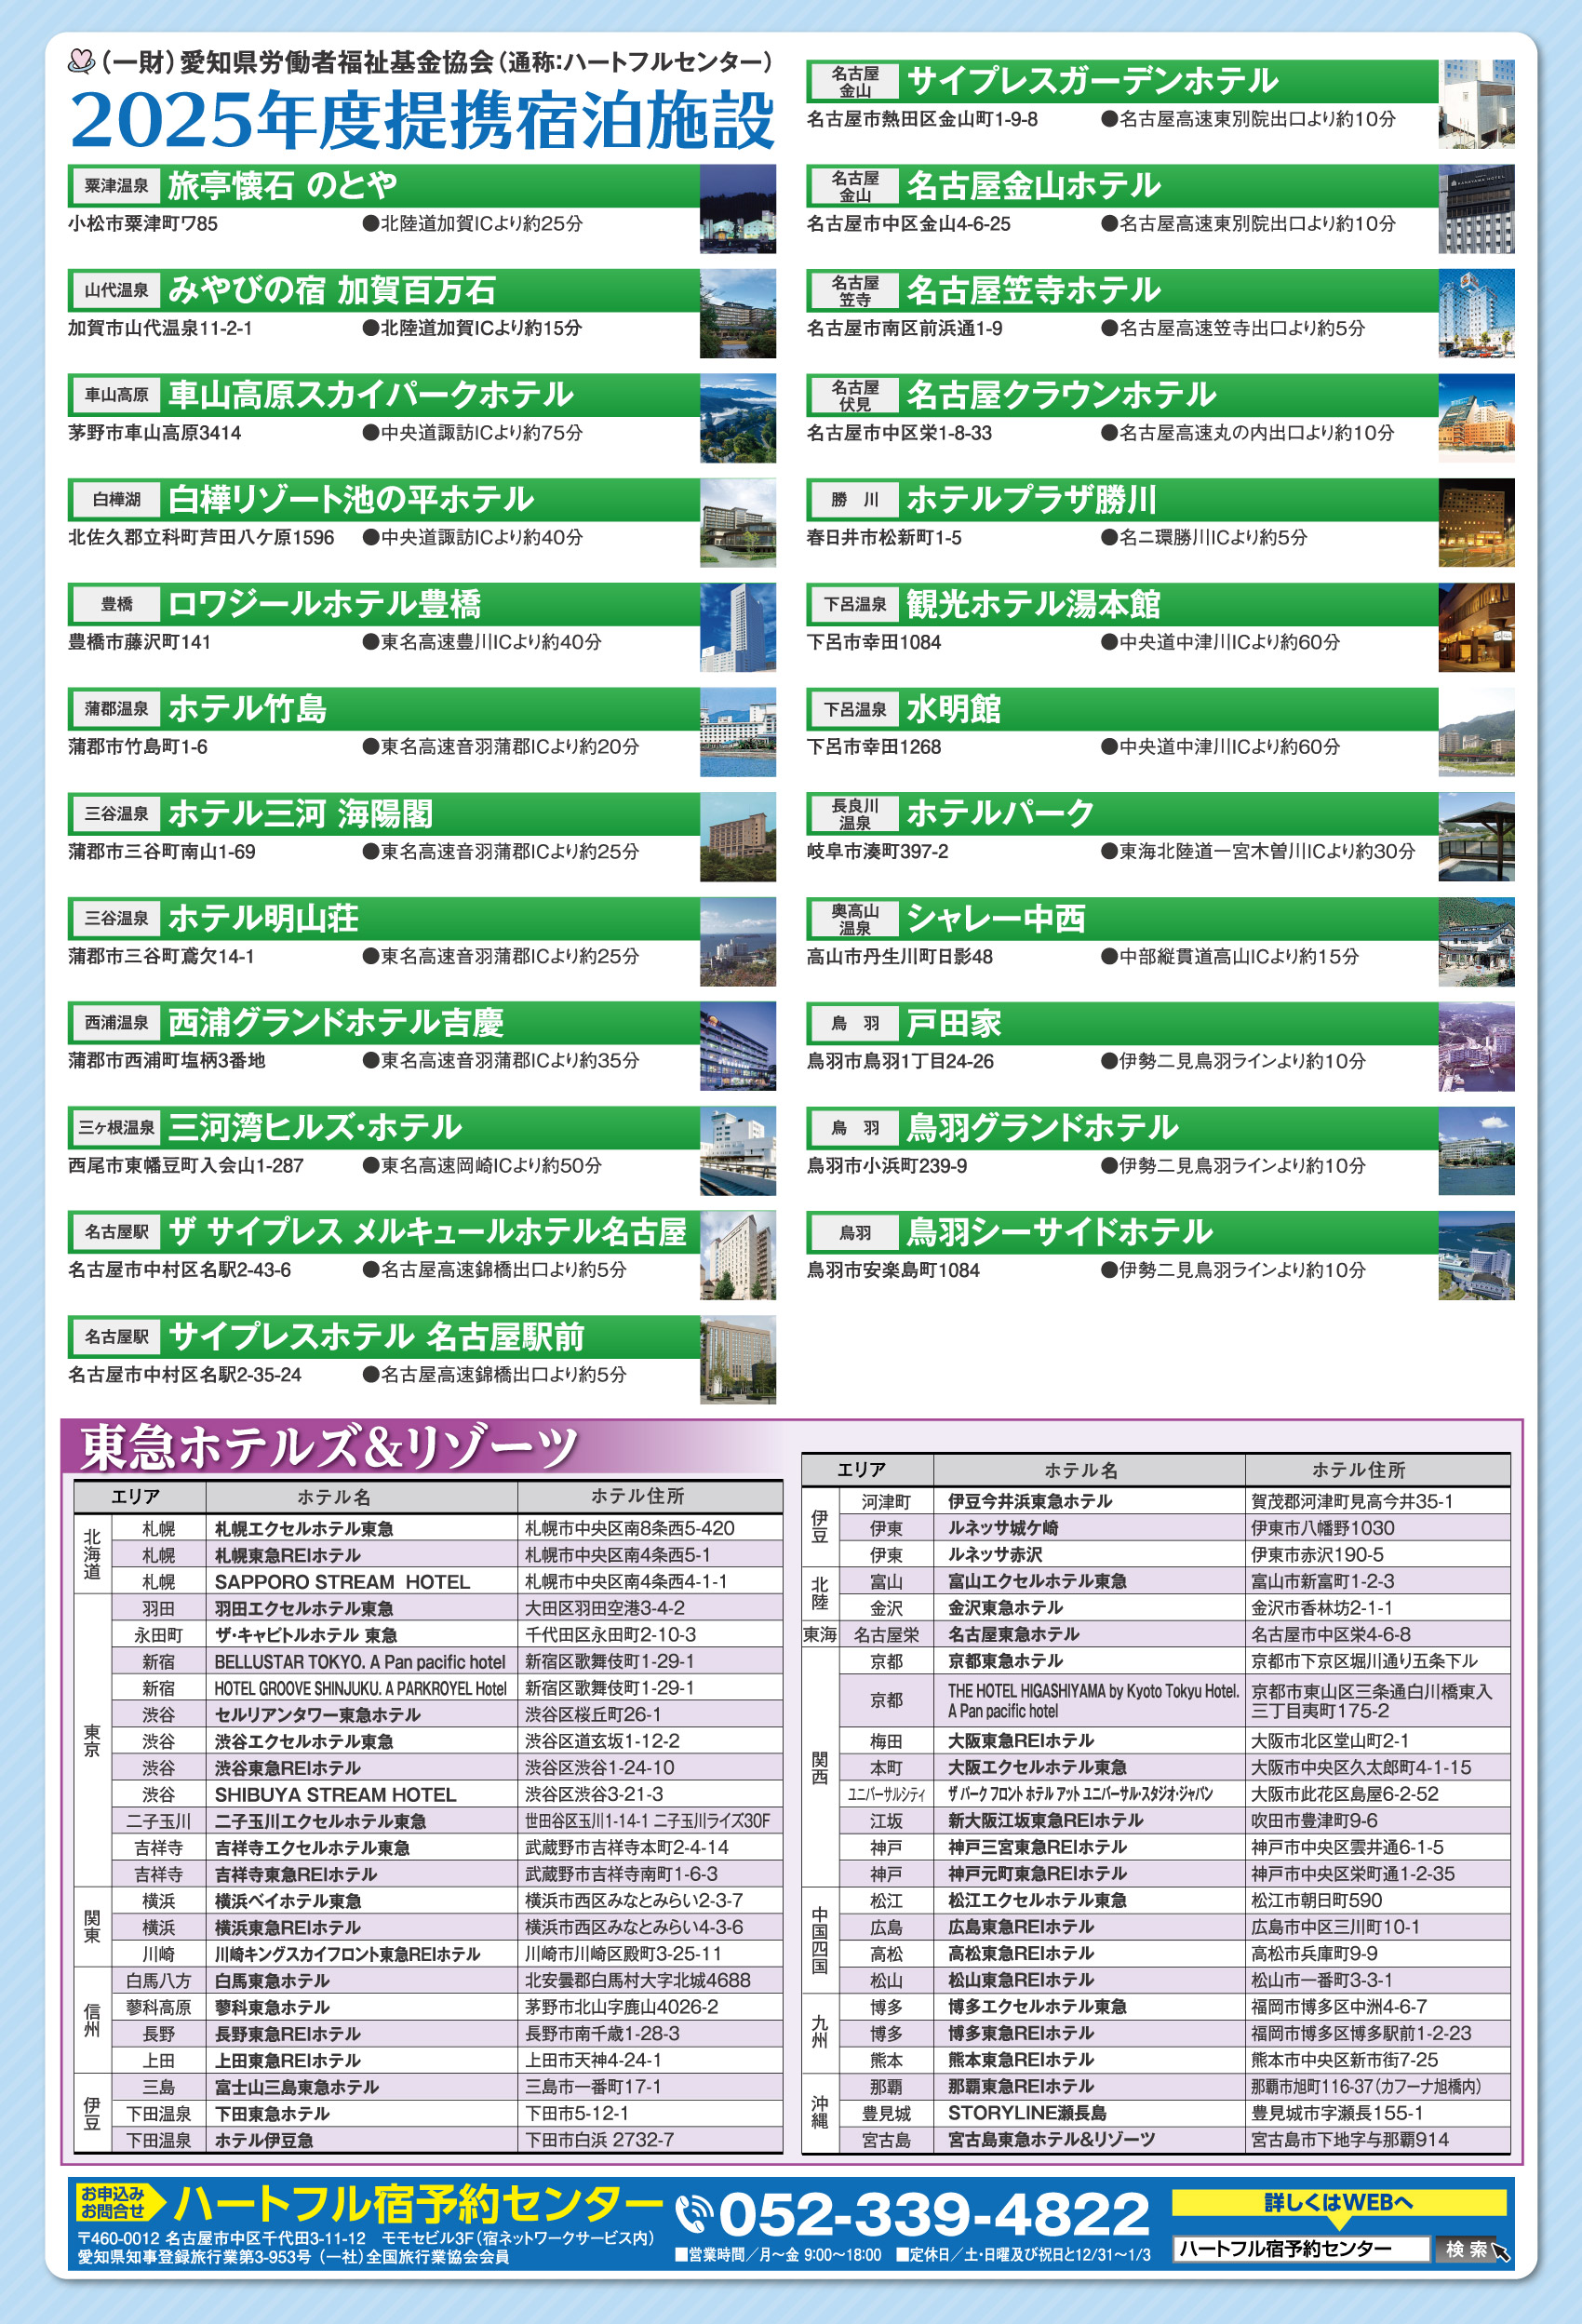Click the 長良川温泉 area tag
The image size is (1582, 2324).
tap(855, 814)
